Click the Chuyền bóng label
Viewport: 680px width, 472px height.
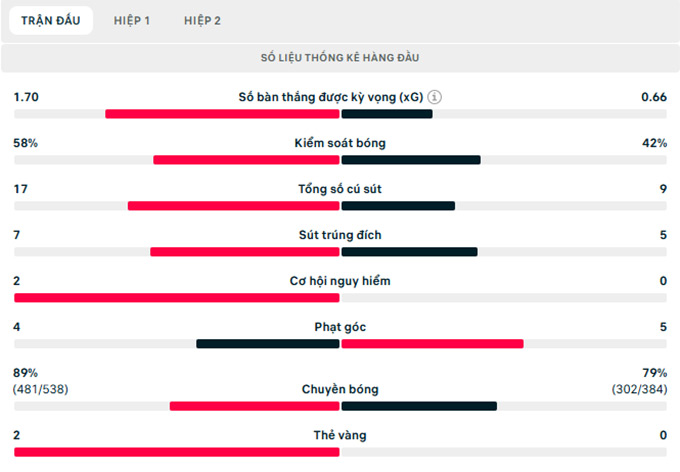(340, 390)
